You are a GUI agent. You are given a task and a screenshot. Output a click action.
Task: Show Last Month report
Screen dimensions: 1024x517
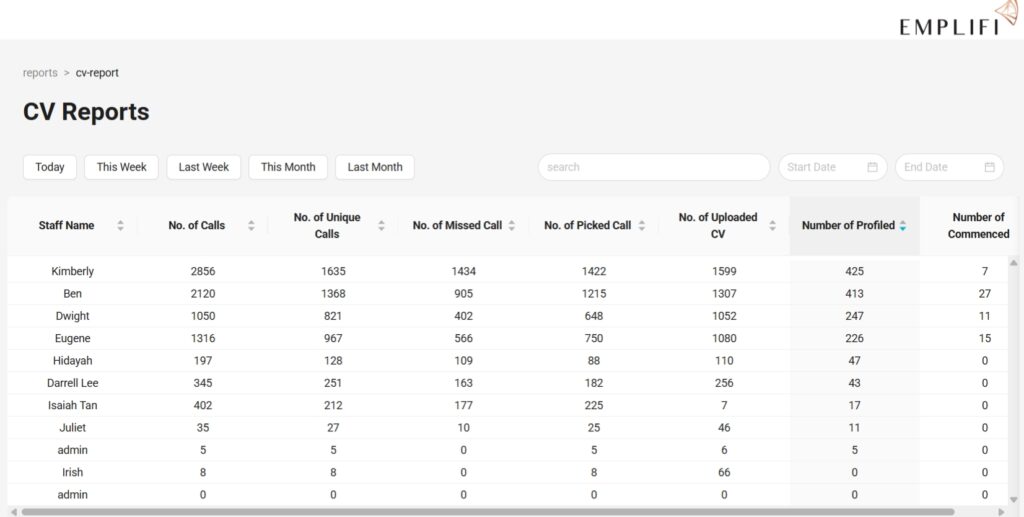coord(374,167)
